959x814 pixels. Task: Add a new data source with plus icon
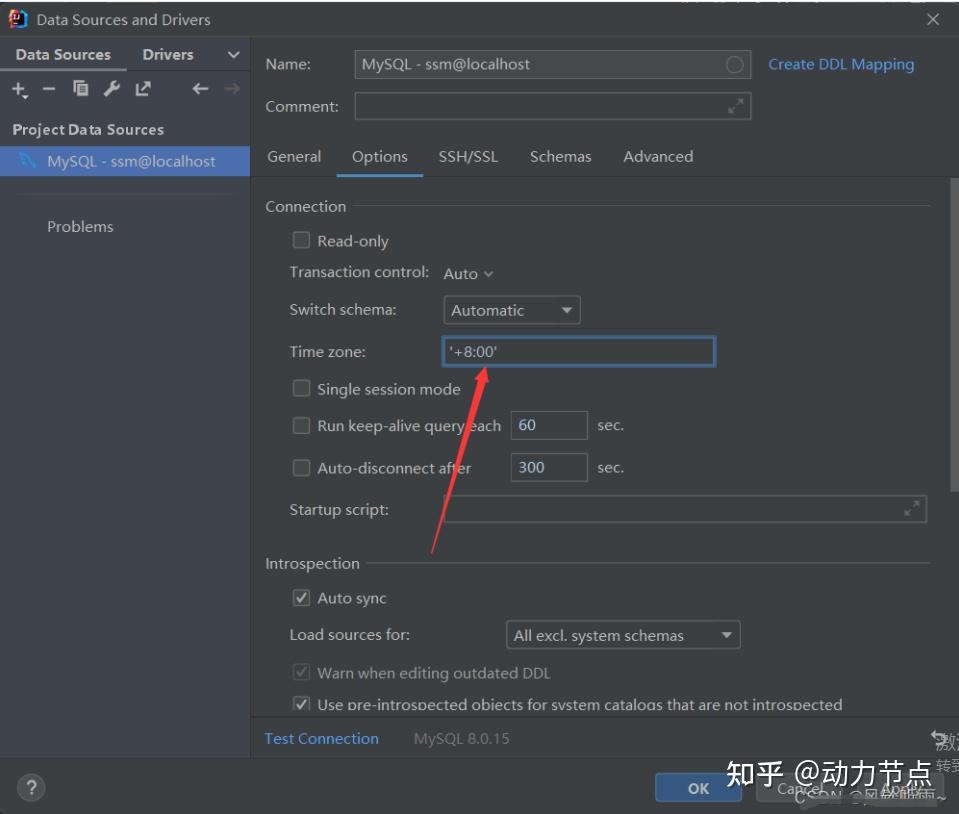point(19,89)
